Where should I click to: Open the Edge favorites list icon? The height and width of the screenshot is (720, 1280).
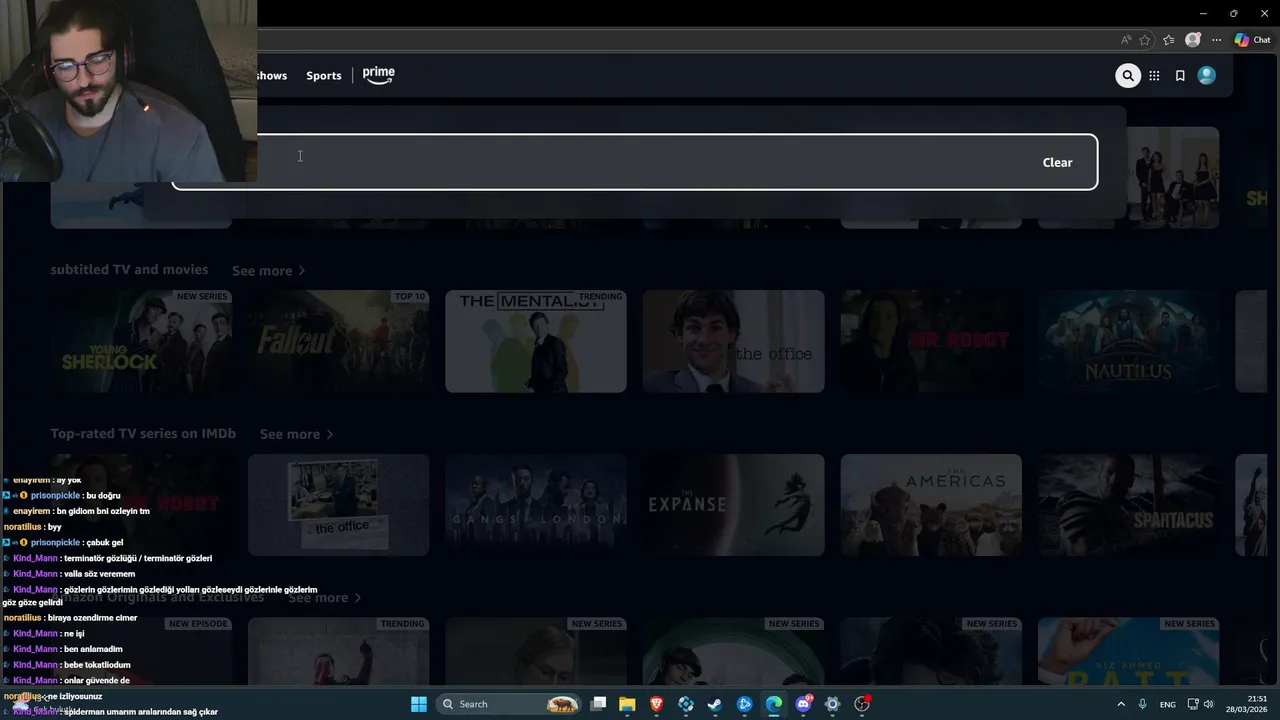coord(1169,40)
